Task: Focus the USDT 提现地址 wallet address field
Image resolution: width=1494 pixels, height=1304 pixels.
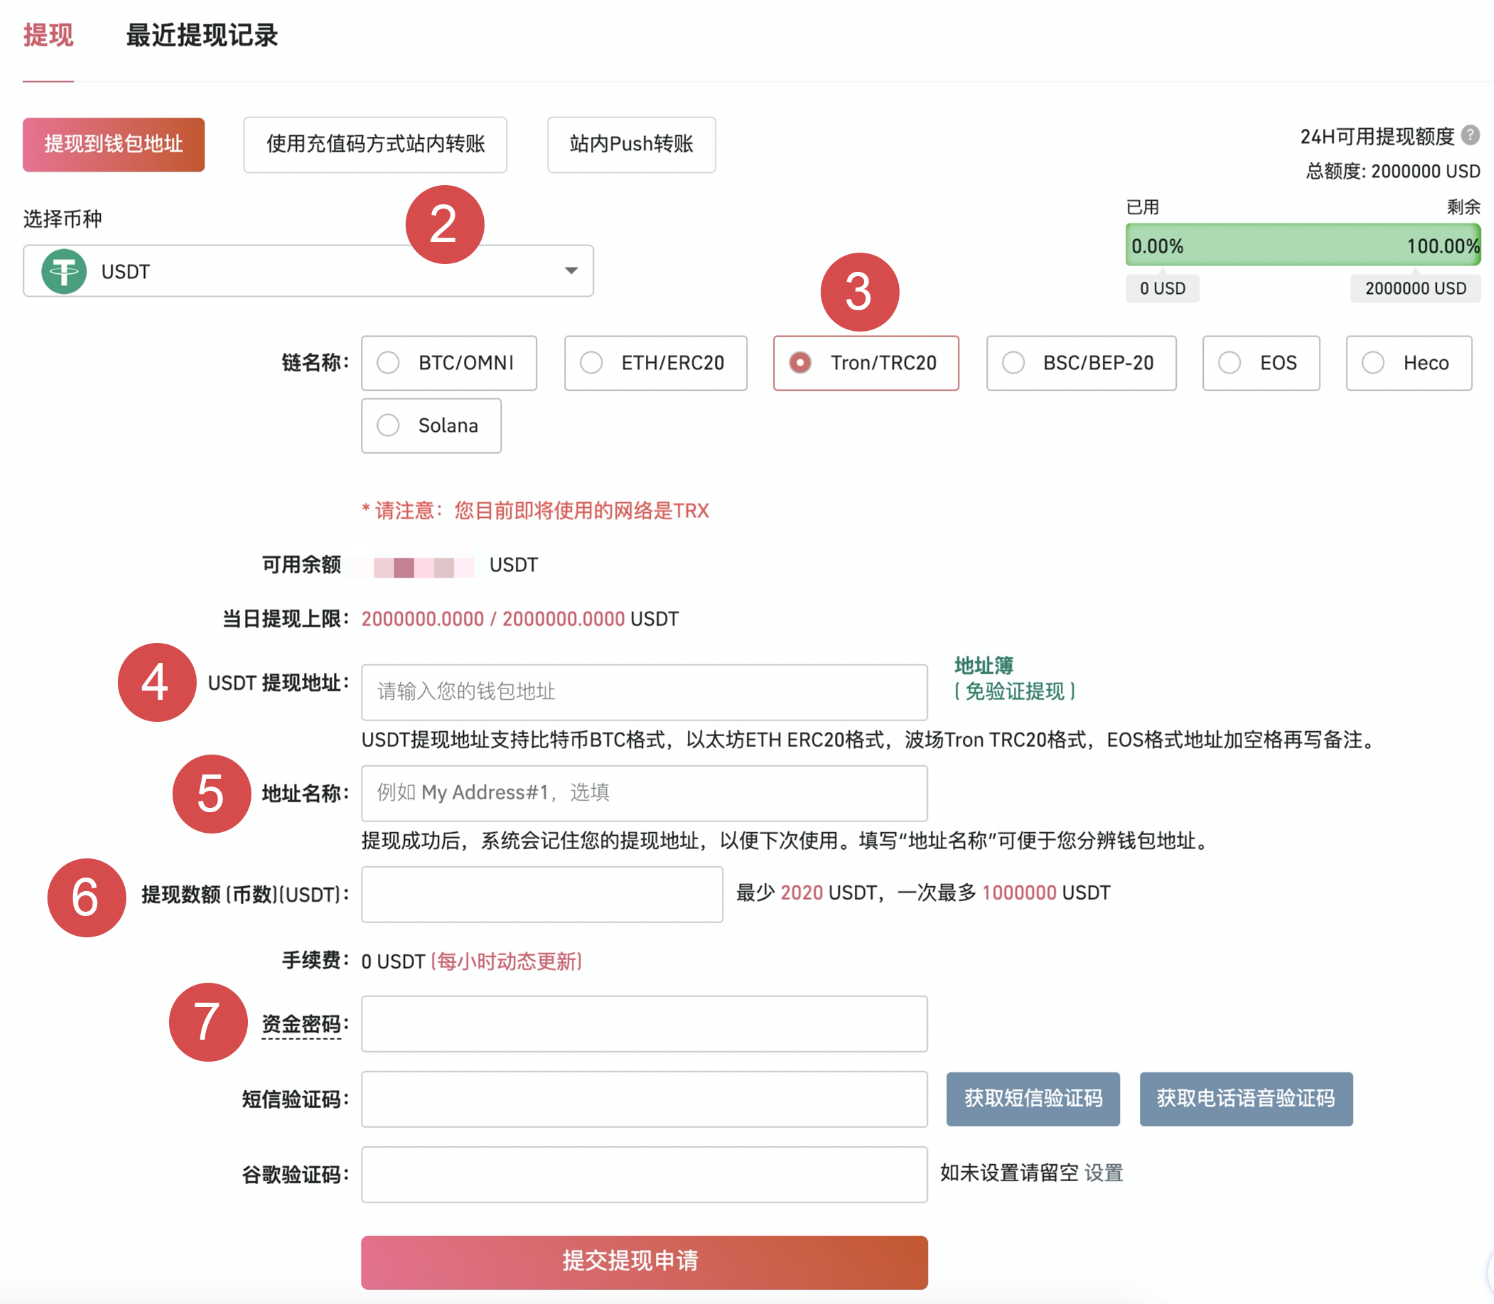Action: (644, 692)
